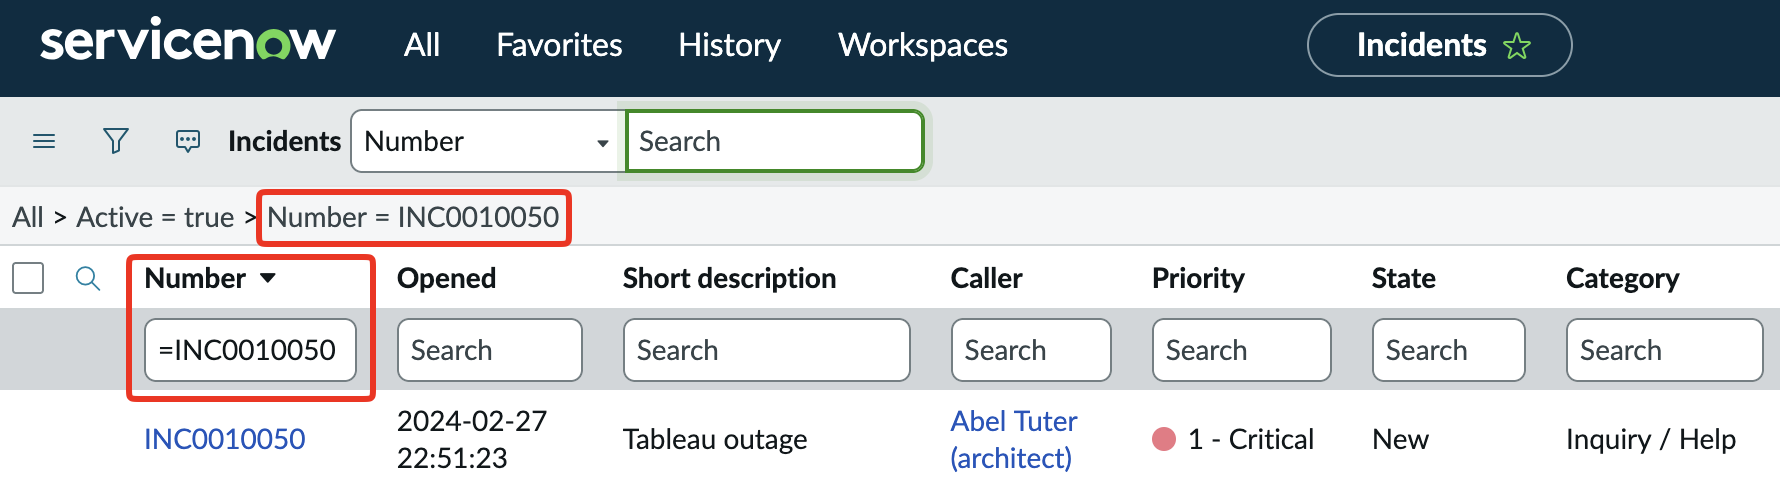1780x488 pixels.
Task: Click the favorite star on Incidents pill
Action: tap(1516, 46)
